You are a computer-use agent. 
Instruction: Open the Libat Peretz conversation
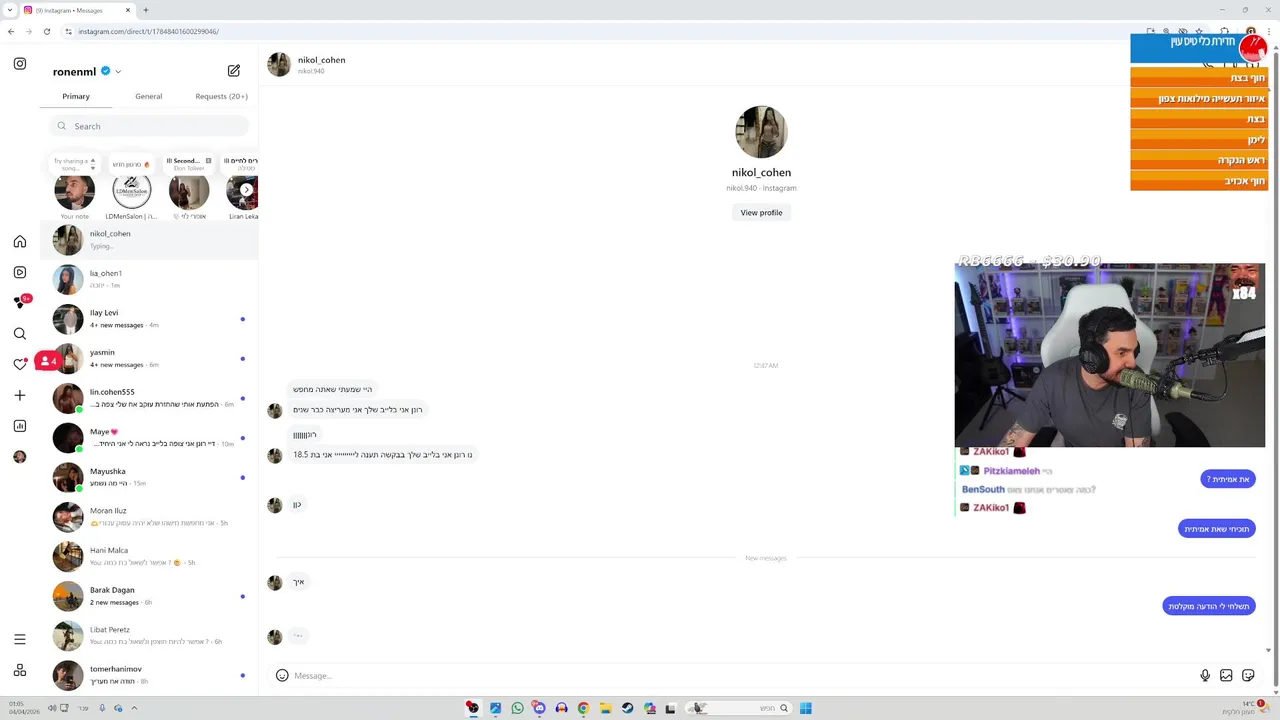click(x=149, y=635)
